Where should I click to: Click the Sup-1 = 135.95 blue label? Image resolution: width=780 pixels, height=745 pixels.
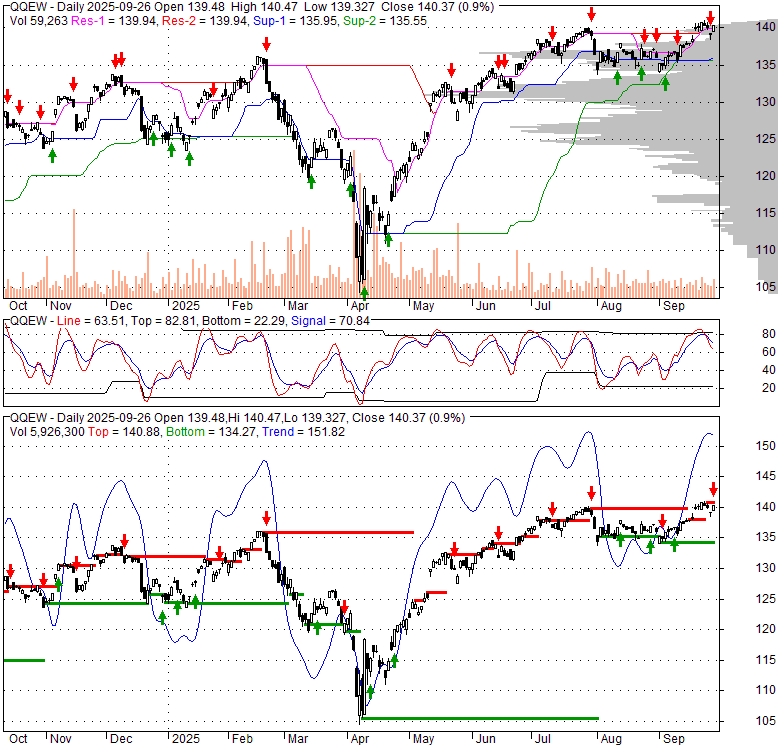pyautogui.click(x=295, y=20)
